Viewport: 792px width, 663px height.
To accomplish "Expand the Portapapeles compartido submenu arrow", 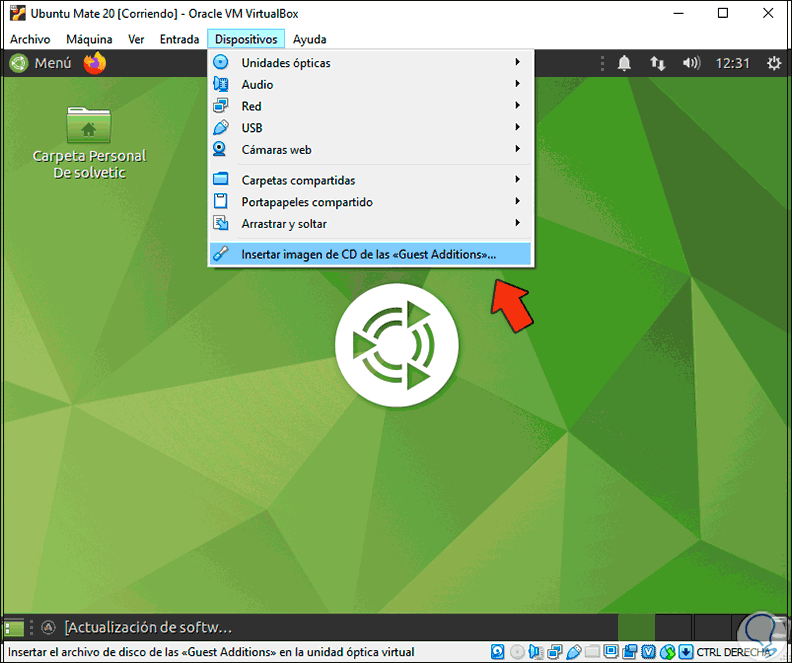I will click(x=517, y=201).
